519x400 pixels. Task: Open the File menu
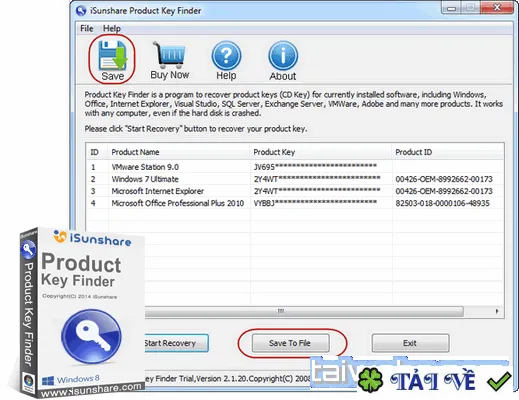coord(87,29)
